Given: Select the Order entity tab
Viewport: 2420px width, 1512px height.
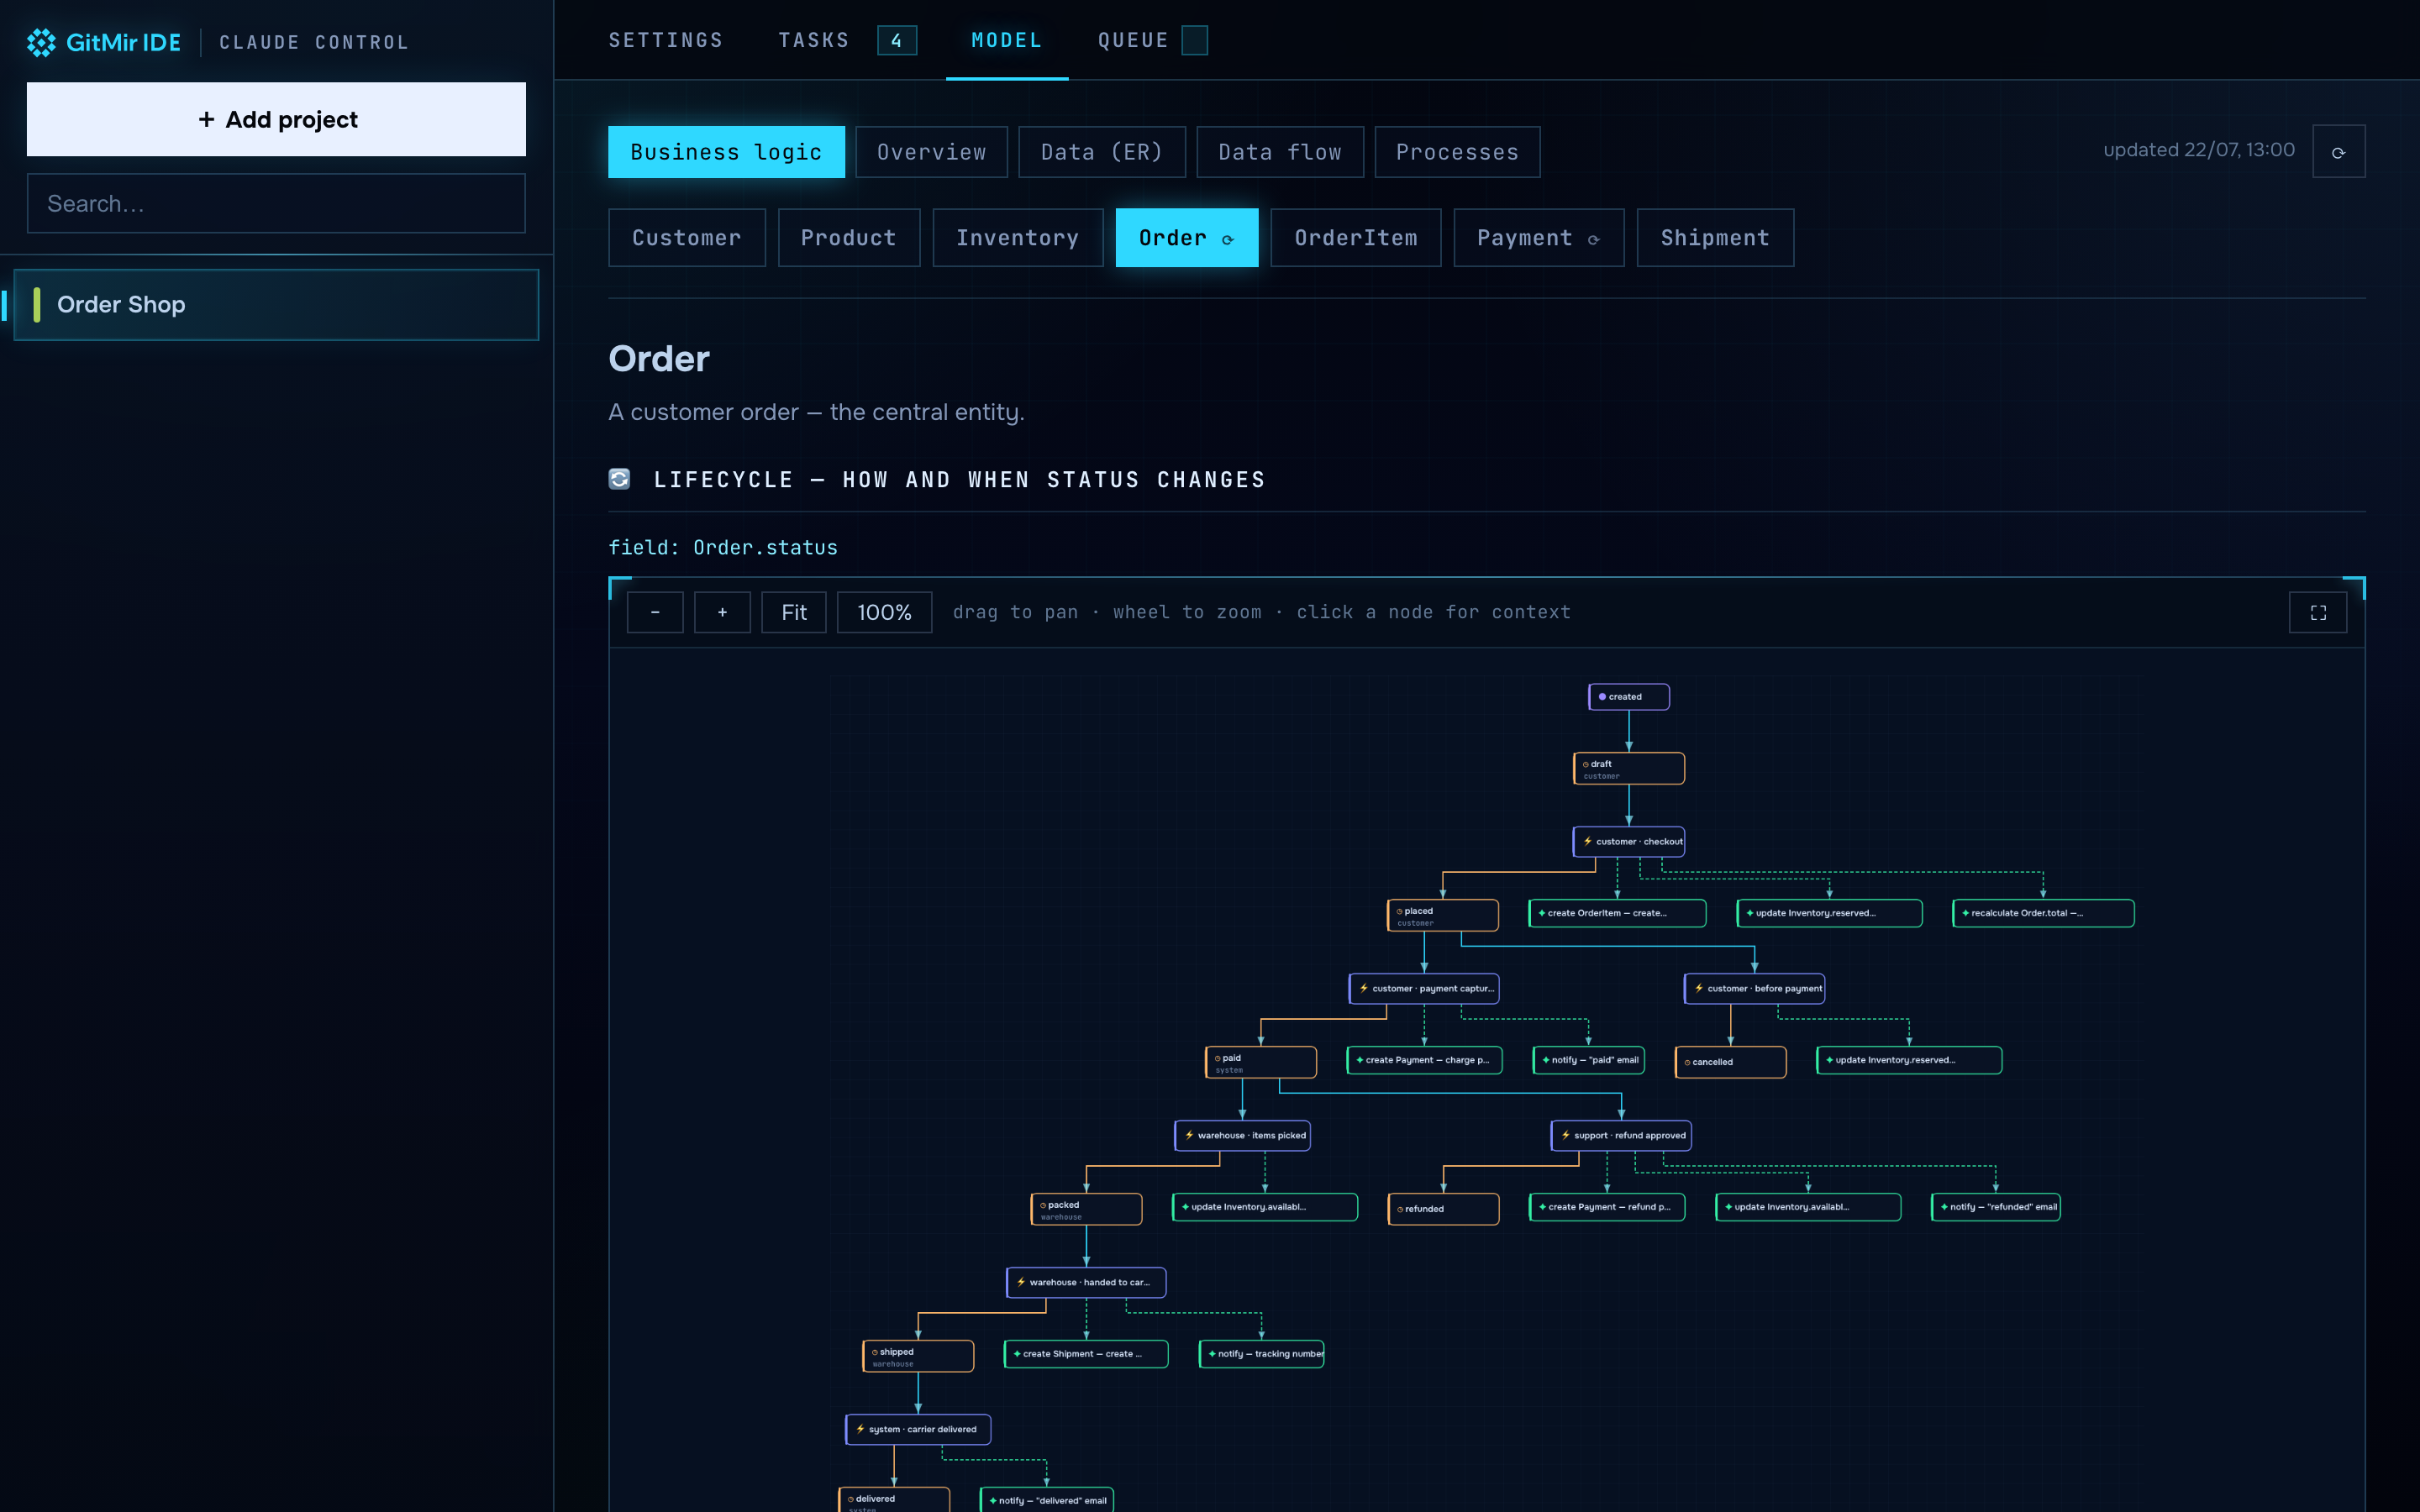Looking at the screenshot, I should pyautogui.click(x=1187, y=238).
